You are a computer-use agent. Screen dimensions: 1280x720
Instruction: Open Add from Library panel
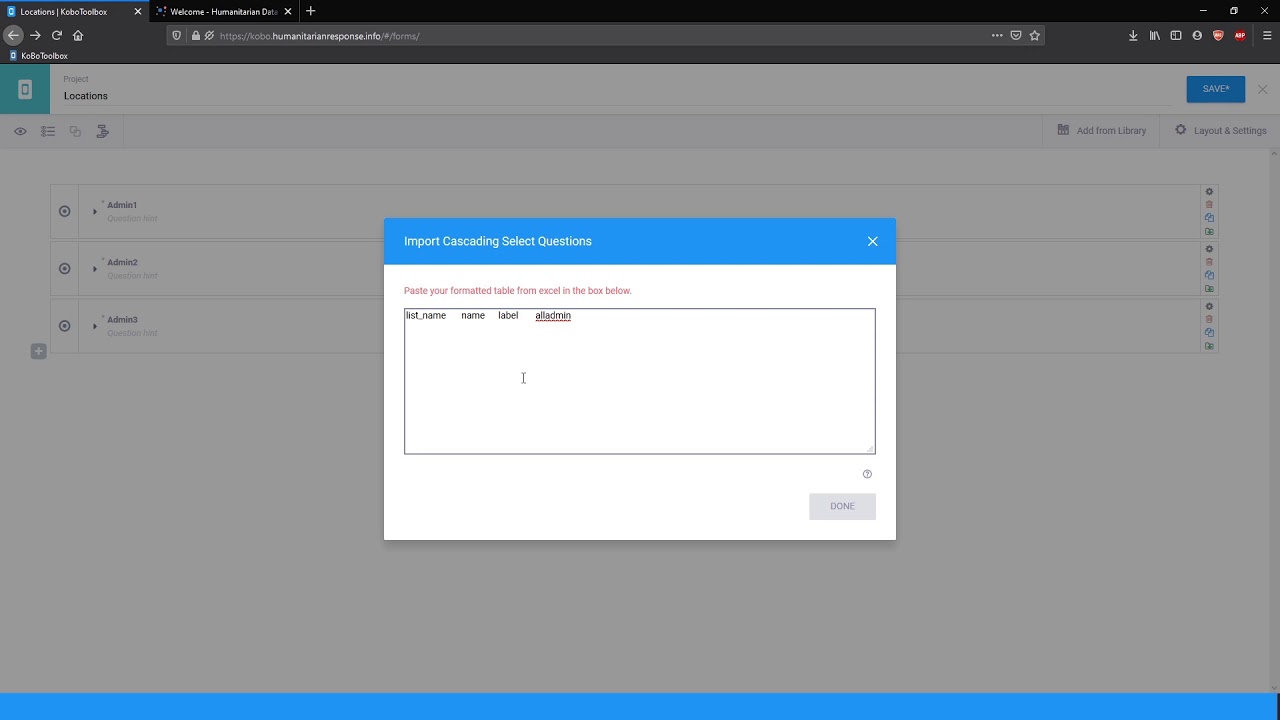click(1102, 131)
